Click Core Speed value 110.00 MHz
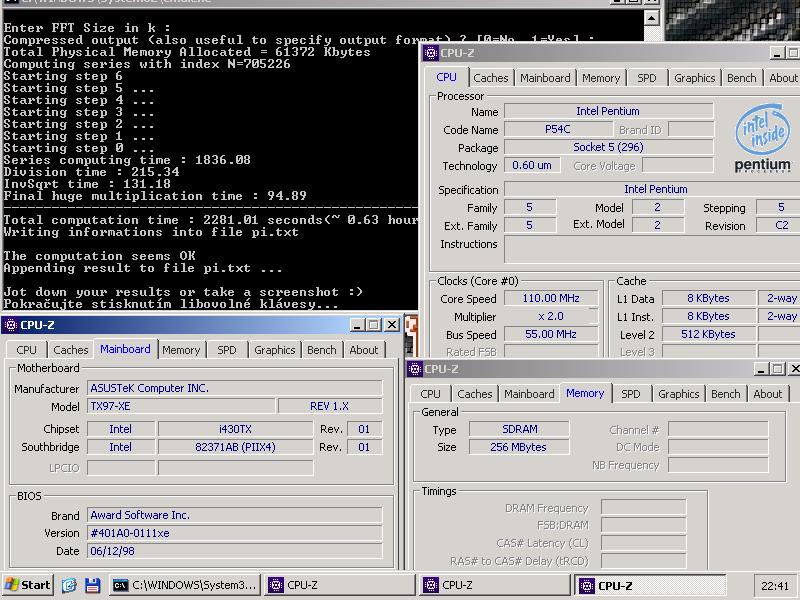Image resolution: width=800 pixels, height=600 pixels. pos(551,298)
